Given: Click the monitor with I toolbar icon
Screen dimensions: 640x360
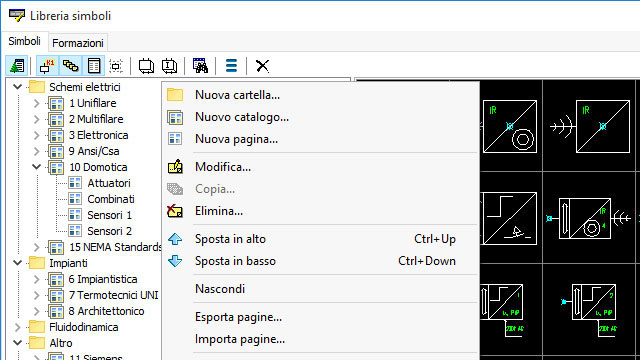Looking at the screenshot, I should (169, 66).
